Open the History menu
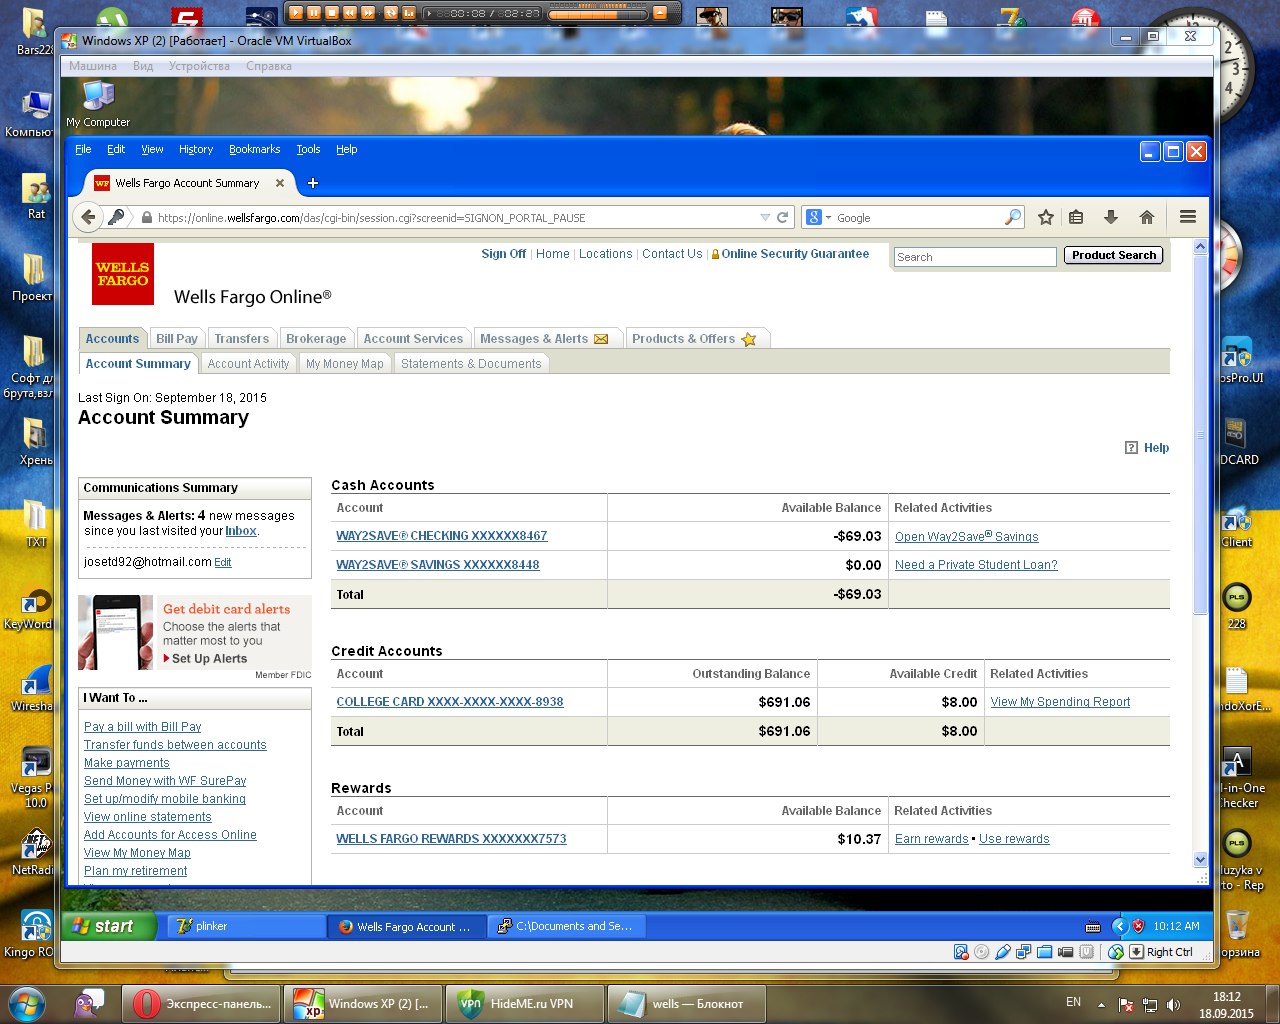Image resolution: width=1280 pixels, height=1024 pixels. (x=196, y=149)
